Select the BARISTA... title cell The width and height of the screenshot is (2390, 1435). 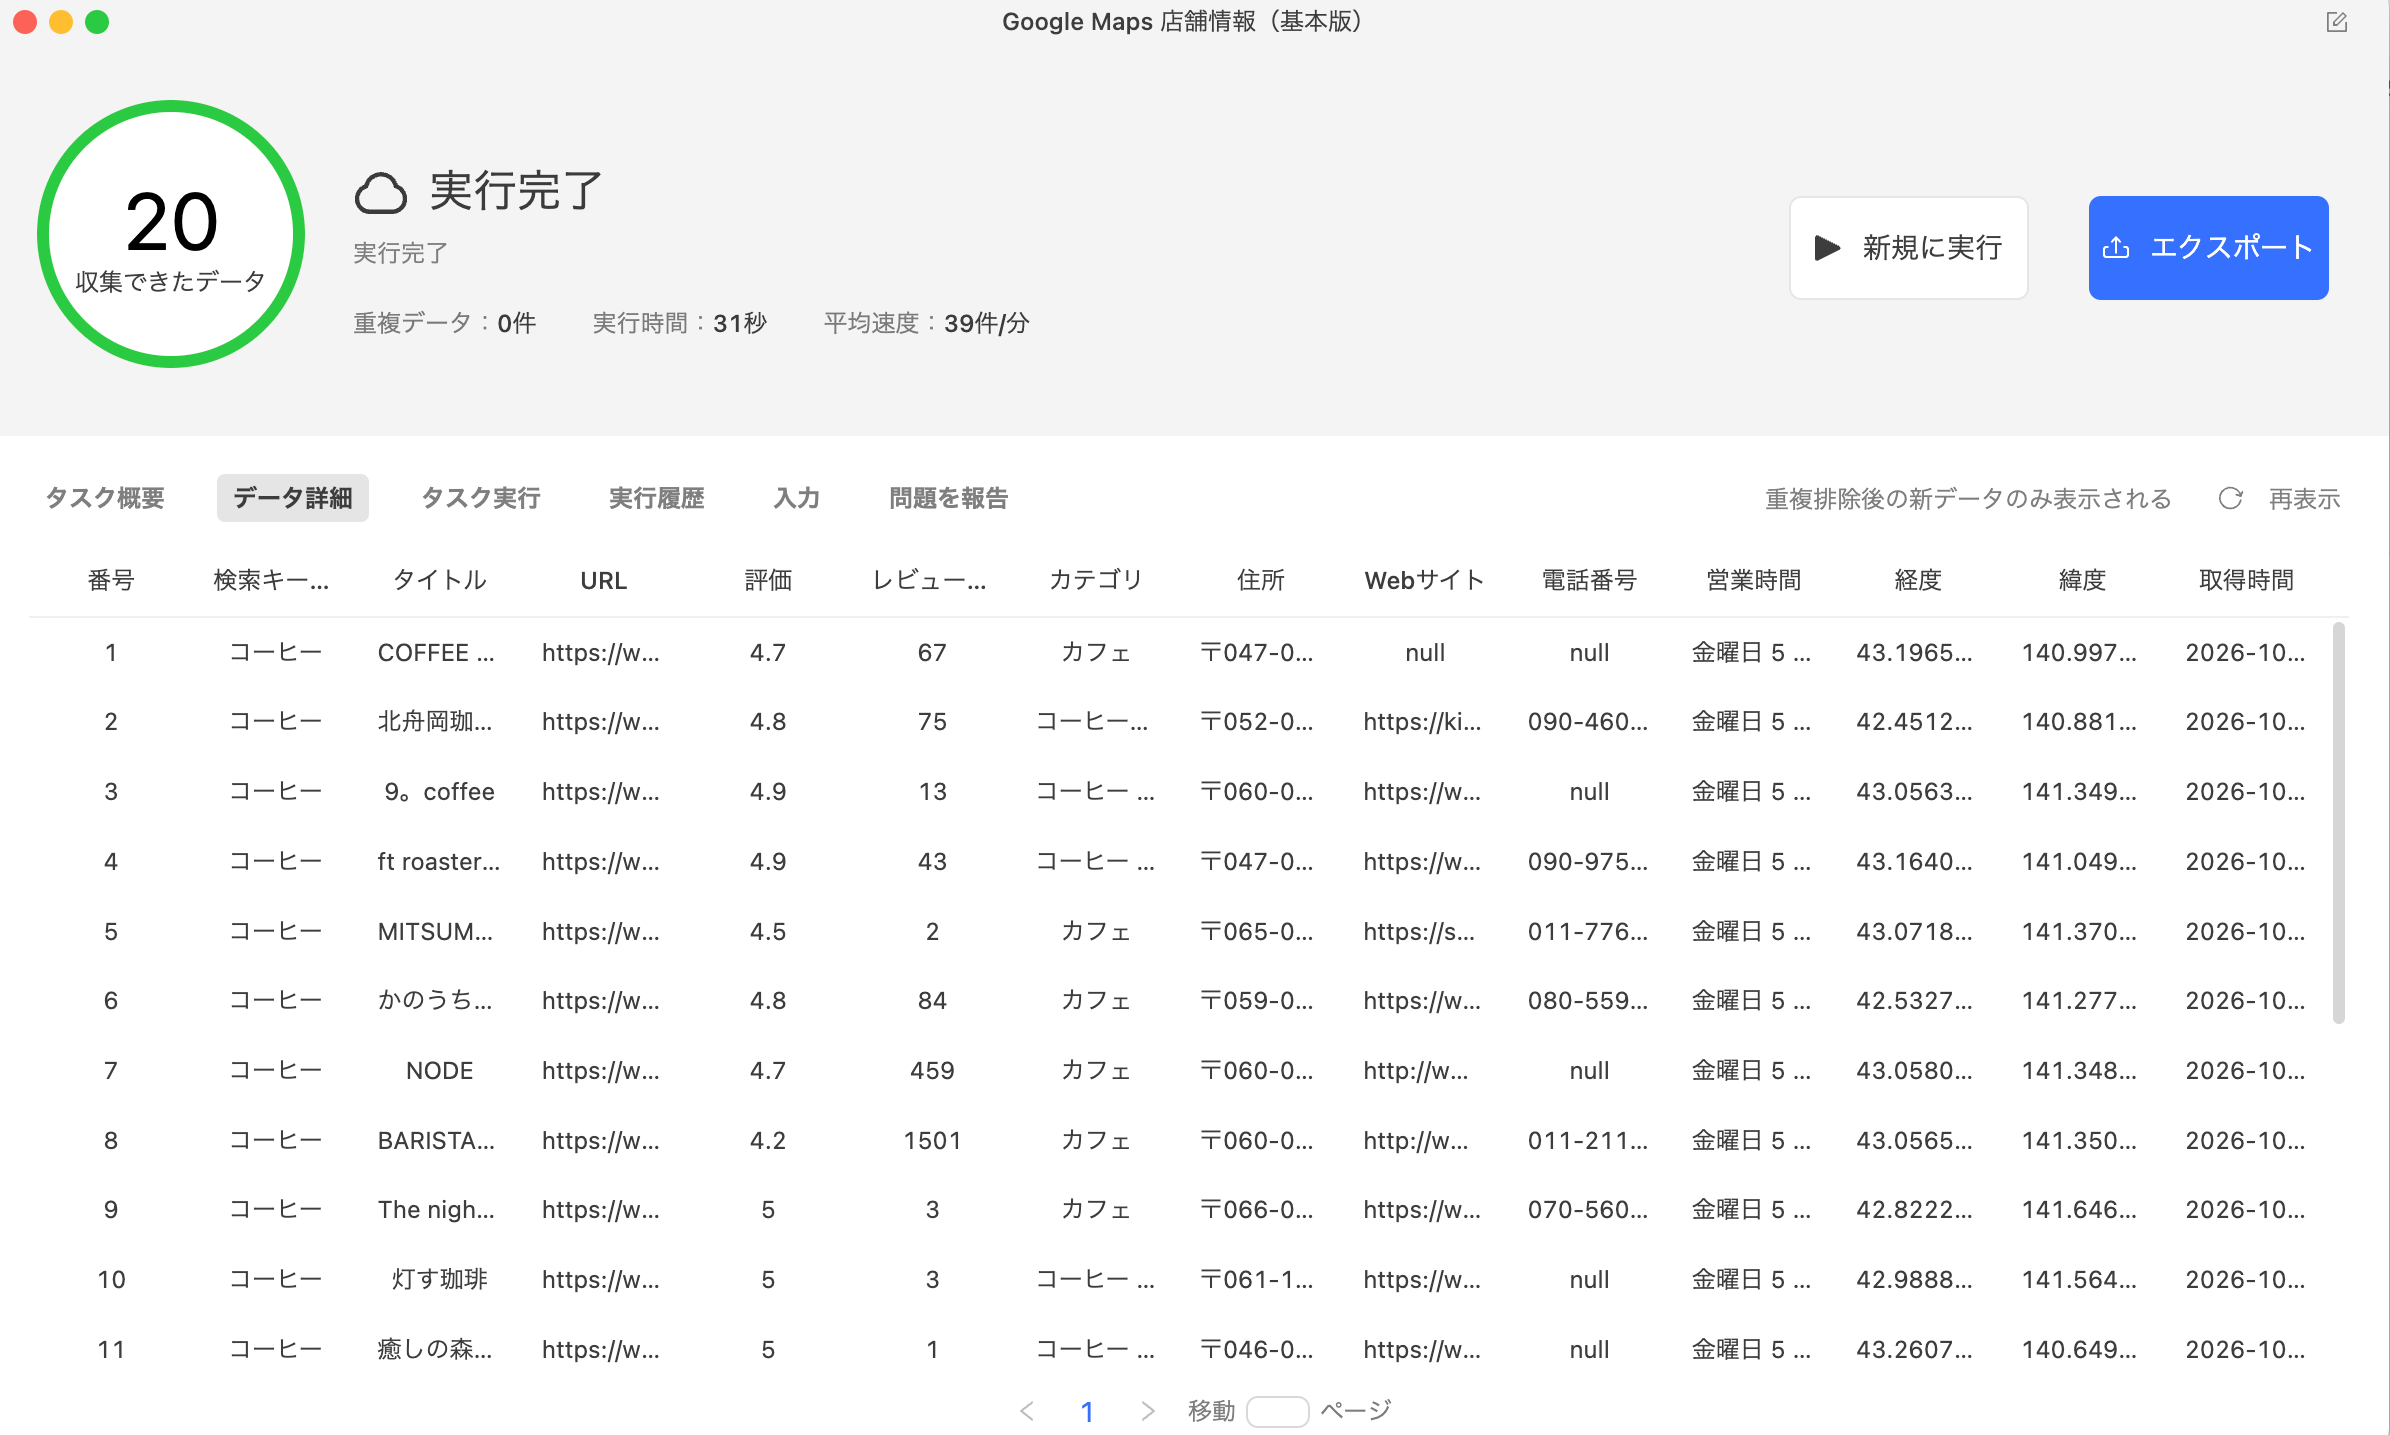click(436, 1141)
